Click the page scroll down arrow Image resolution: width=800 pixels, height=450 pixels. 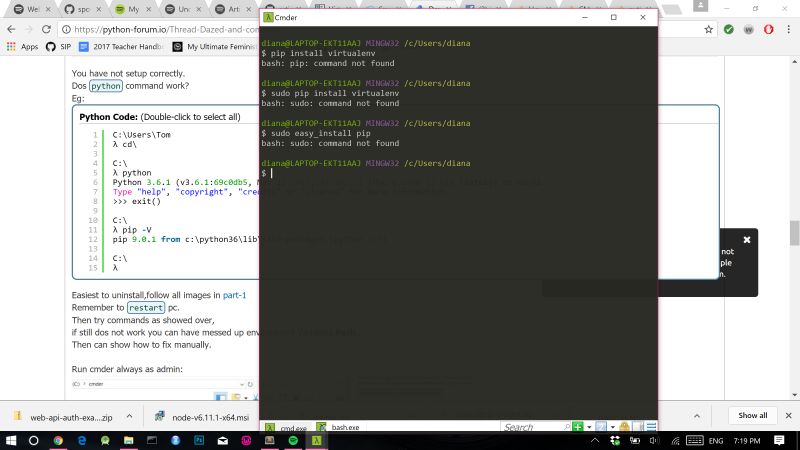pos(794,395)
